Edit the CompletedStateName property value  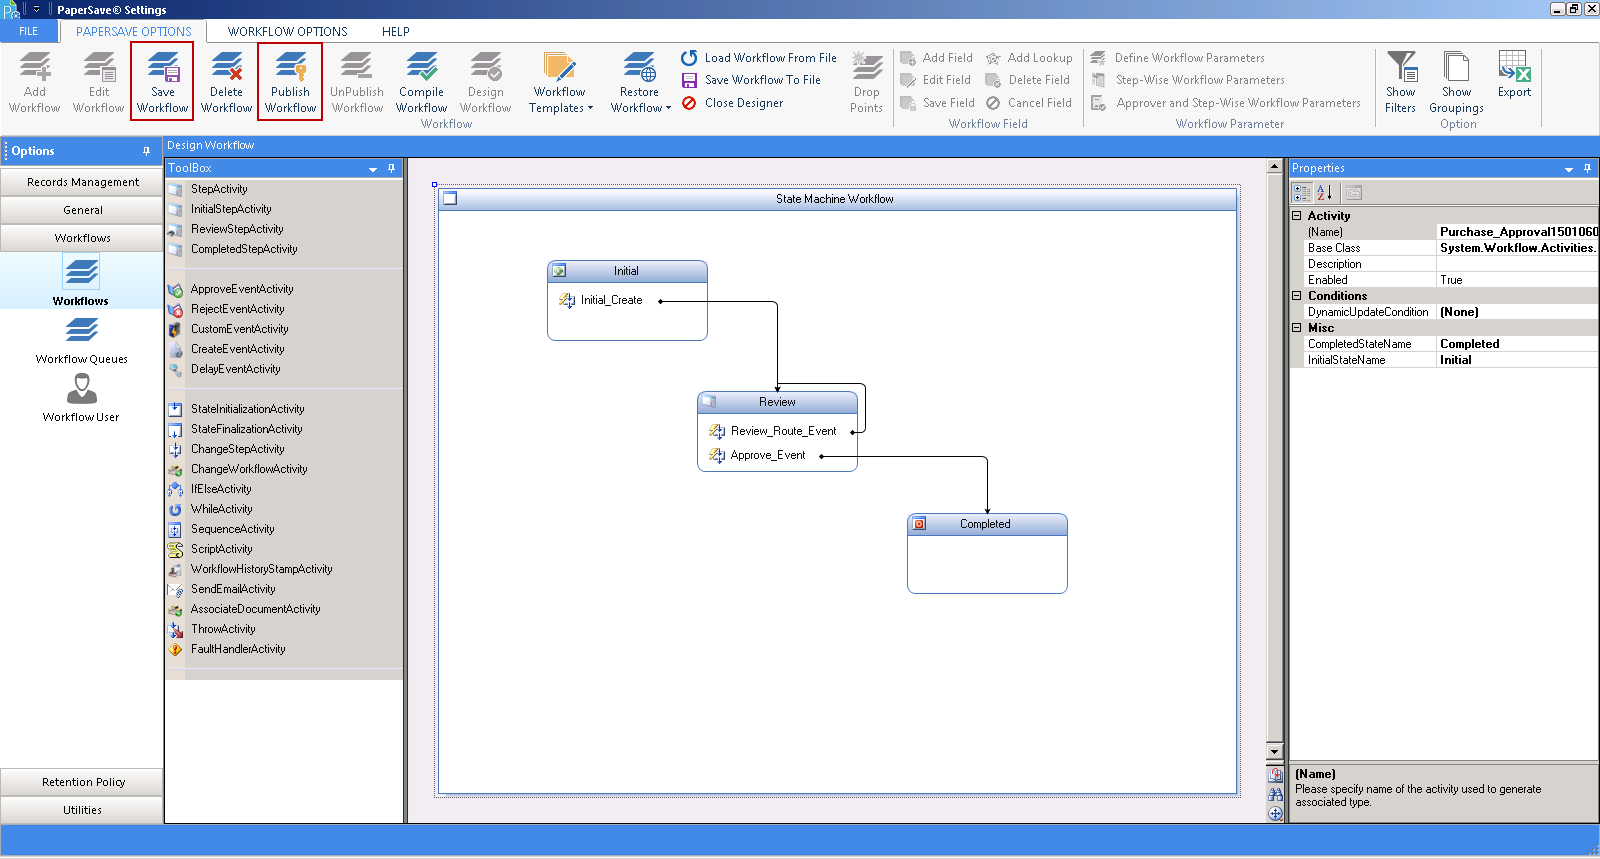pos(1517,344)
